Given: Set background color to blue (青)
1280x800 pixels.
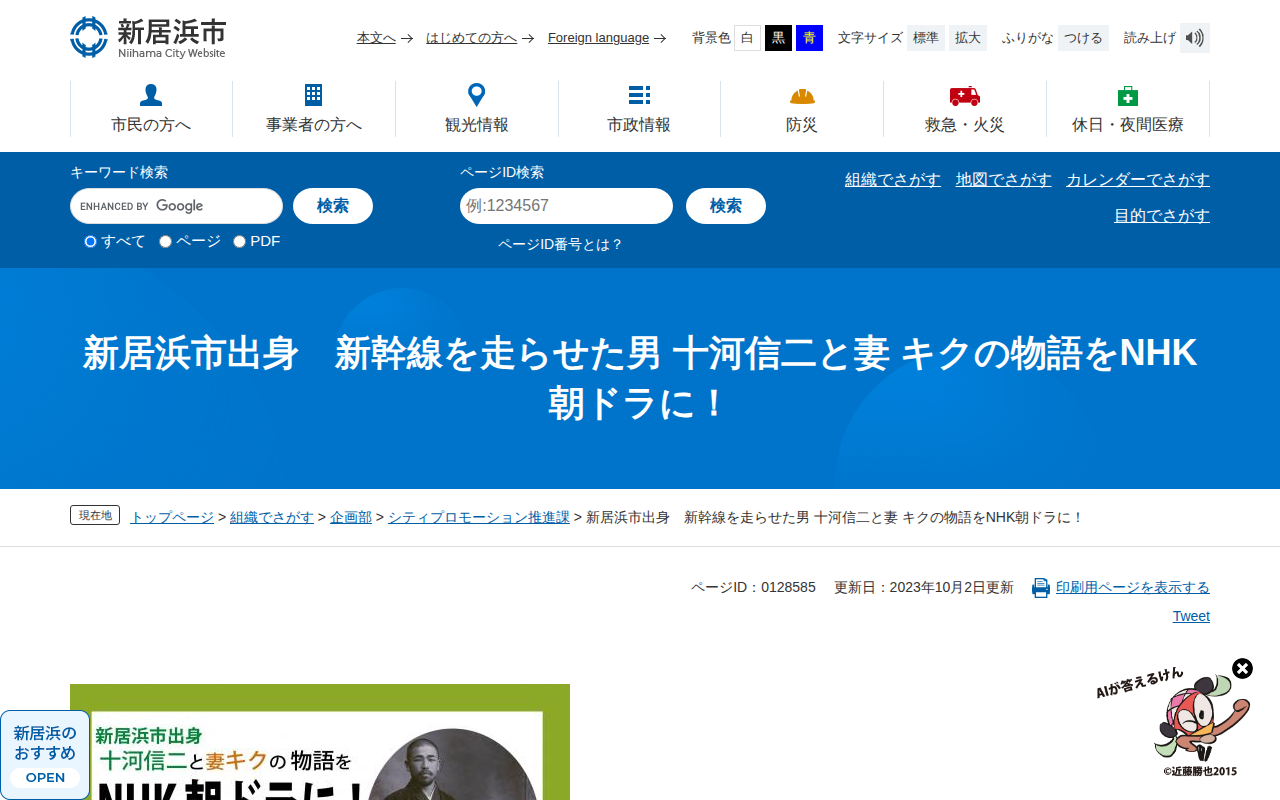Looking at the screenshot, I should [x=809, y=38].
